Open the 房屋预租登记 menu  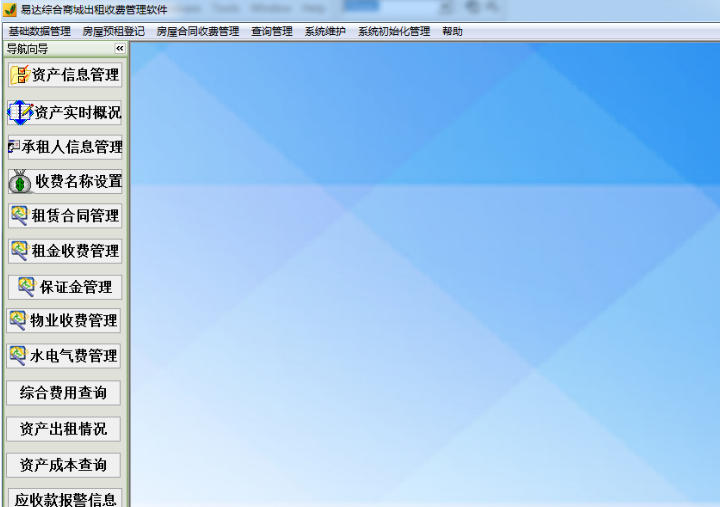(x=113, y=31)
